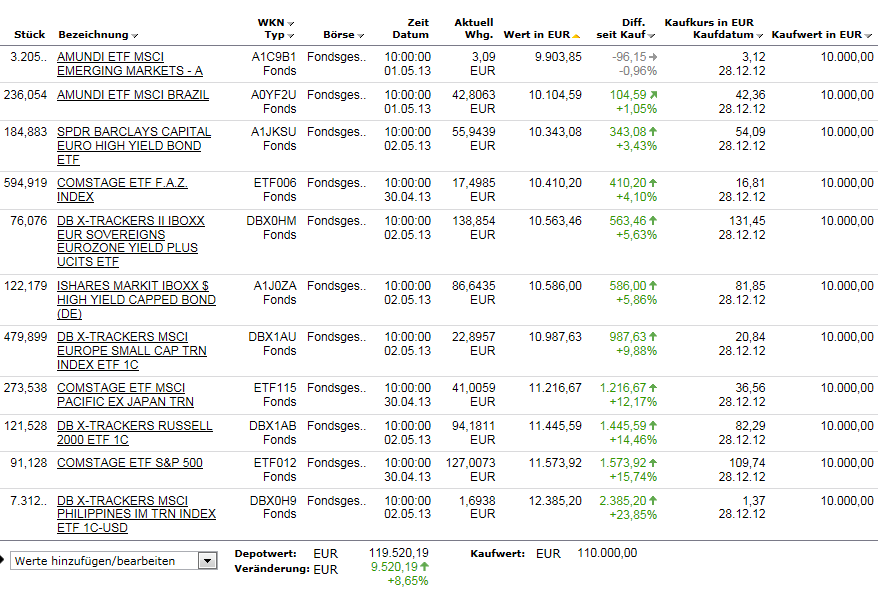The image size is (886, 593).
Task: Select WKN cell A1JKSU
Action: tap(274, 132)
